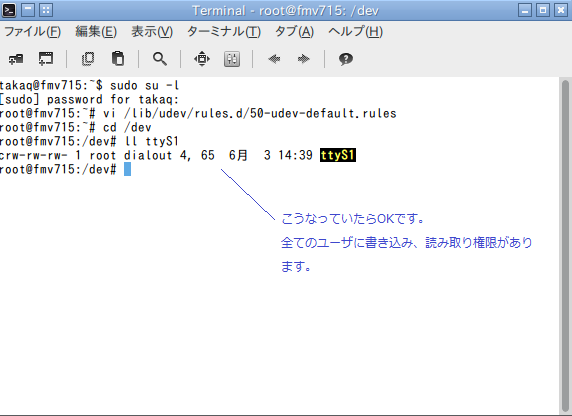Open the magnifier search icon
This screenshot has height=416, width=572.
coord(160,59)
